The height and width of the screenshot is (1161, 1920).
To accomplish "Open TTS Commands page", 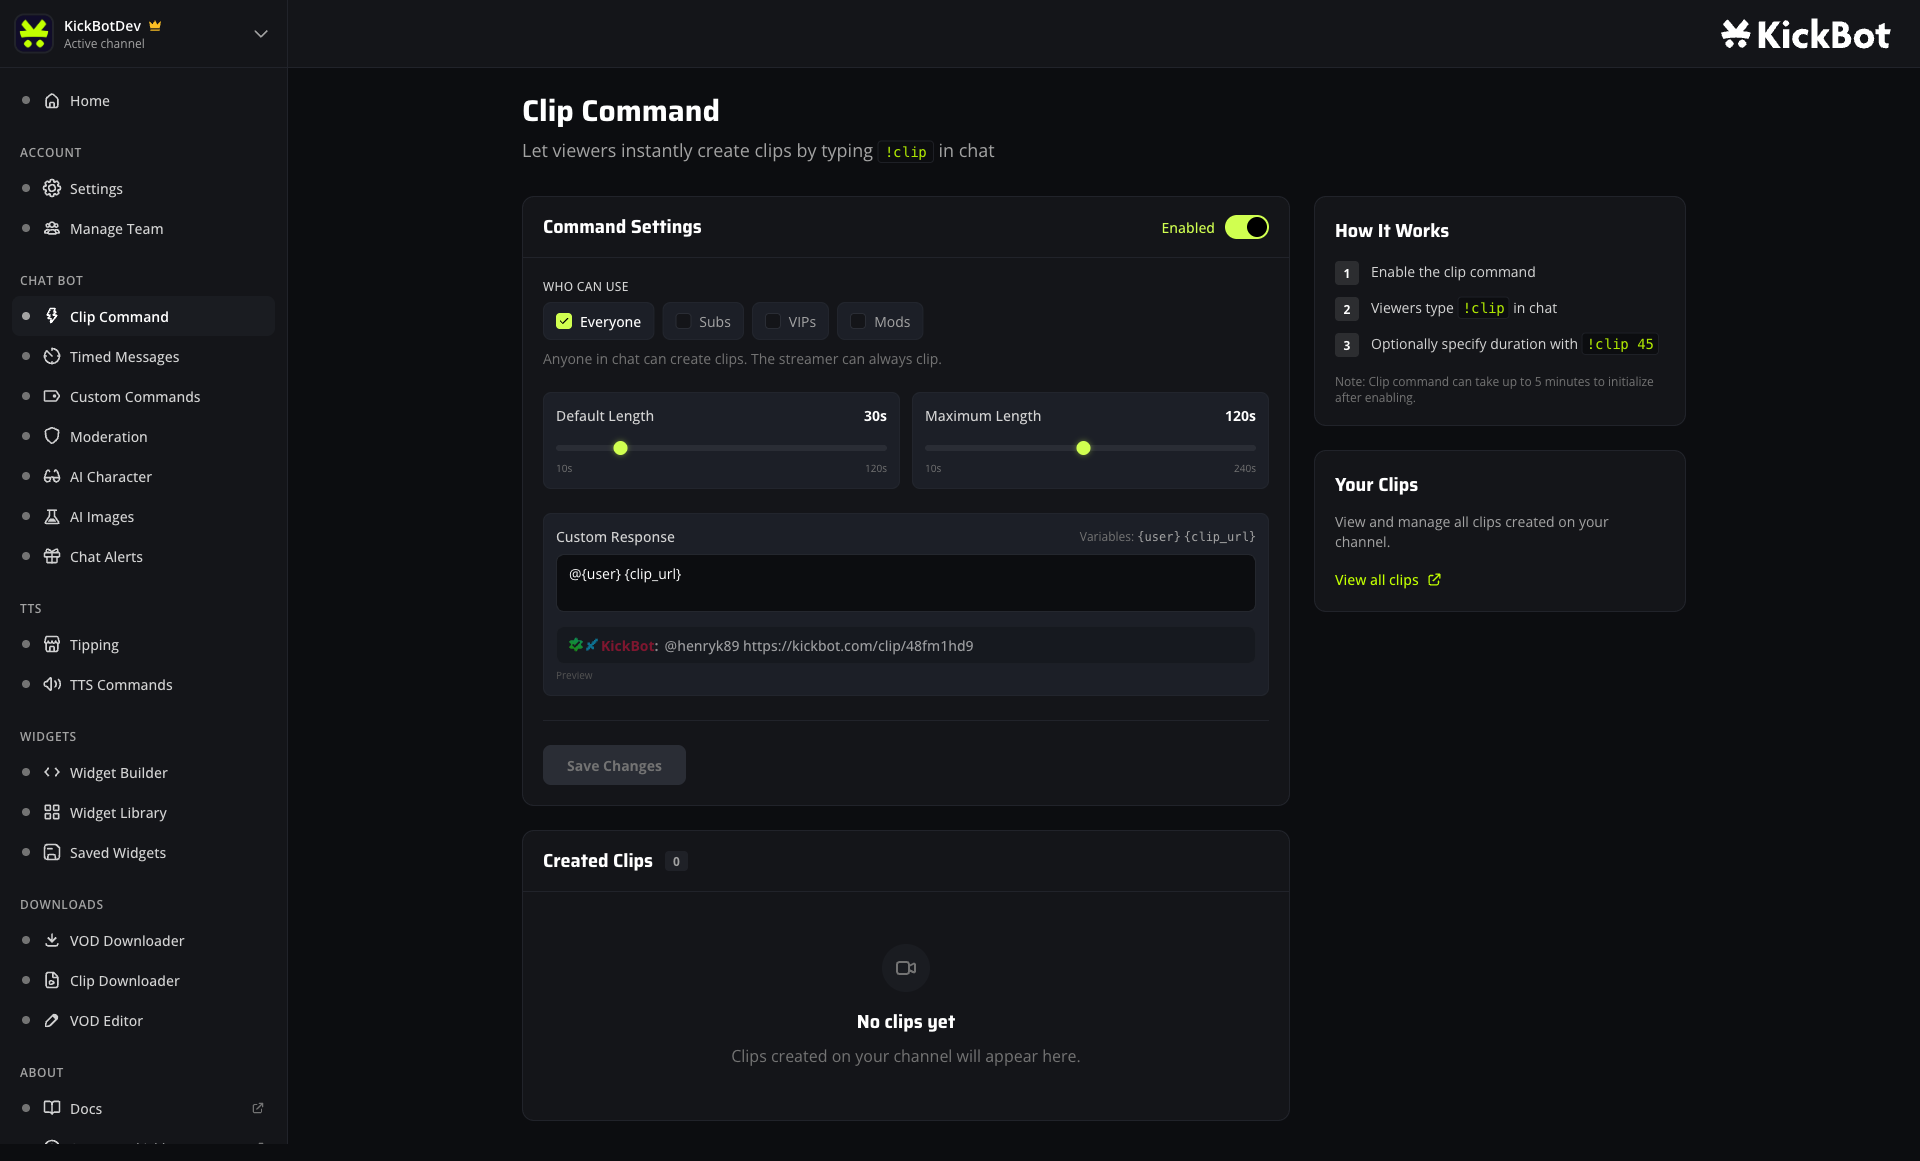I will [143, 685].
